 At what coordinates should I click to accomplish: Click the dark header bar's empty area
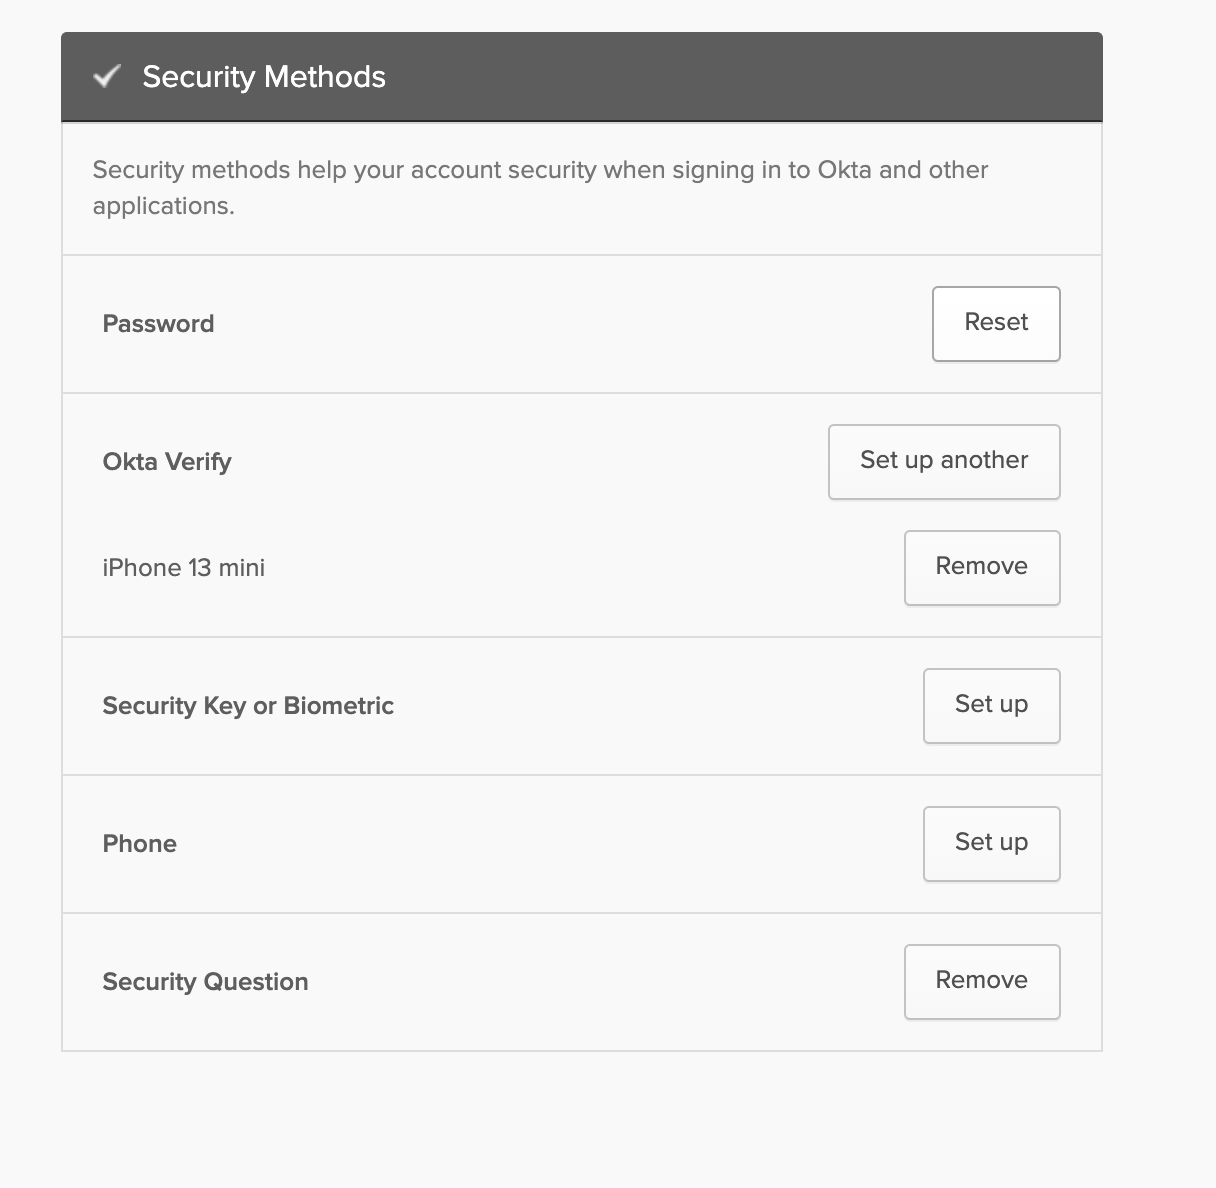[x=740, y=77]
